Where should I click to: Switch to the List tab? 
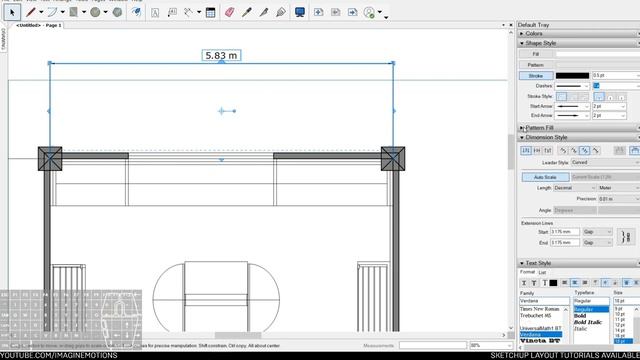[542, 273]
